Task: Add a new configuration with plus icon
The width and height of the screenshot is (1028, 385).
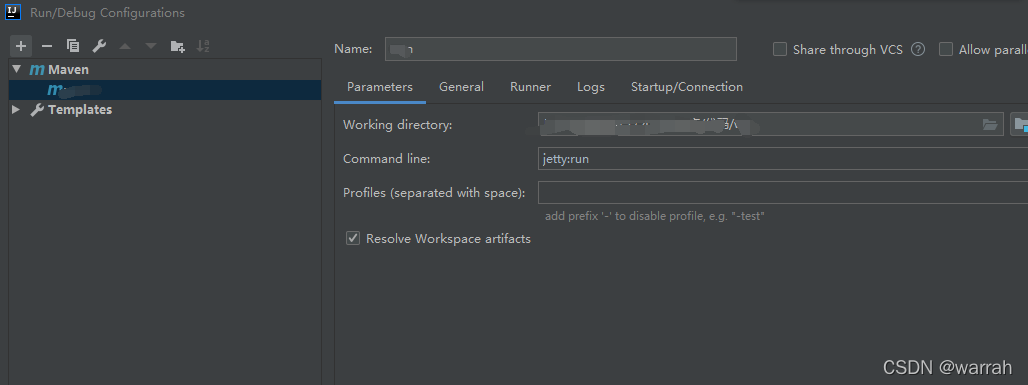Action: coord(21,46)
